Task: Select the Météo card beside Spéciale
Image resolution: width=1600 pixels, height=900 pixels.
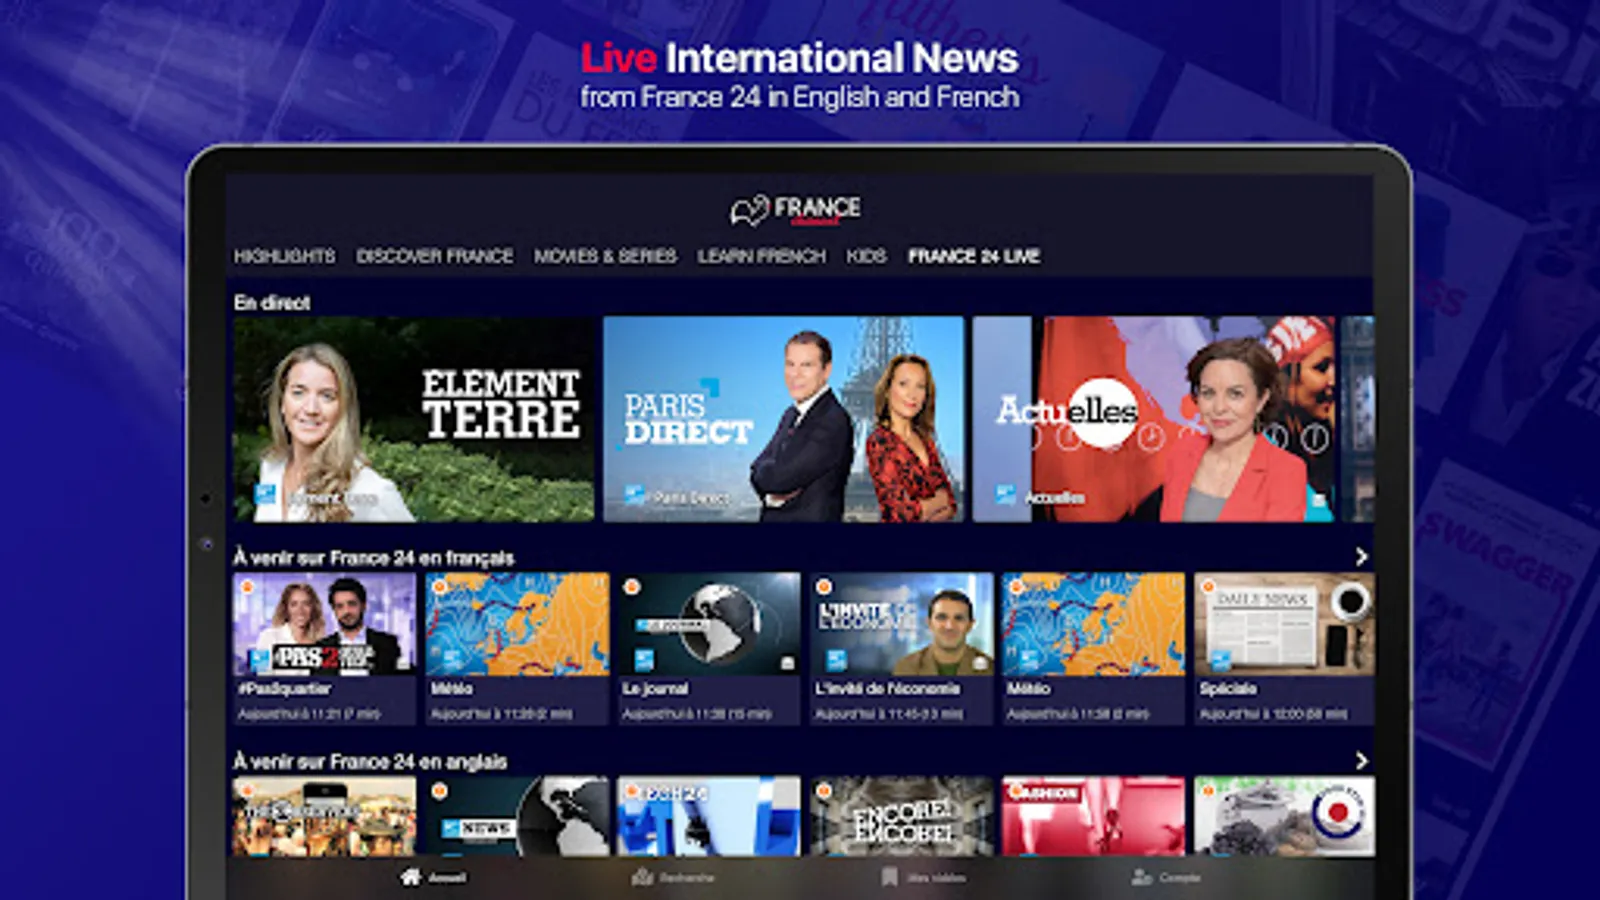Action: click(1093, 648)
